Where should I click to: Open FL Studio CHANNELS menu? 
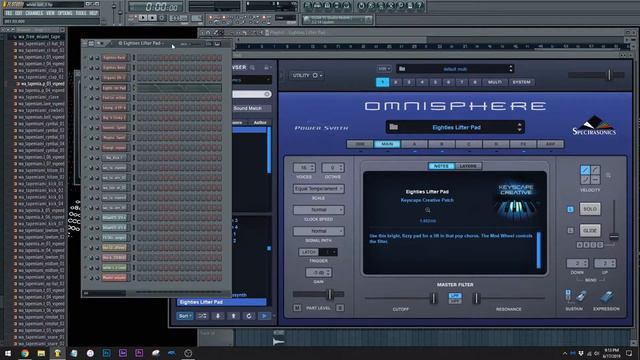point(34,13)
